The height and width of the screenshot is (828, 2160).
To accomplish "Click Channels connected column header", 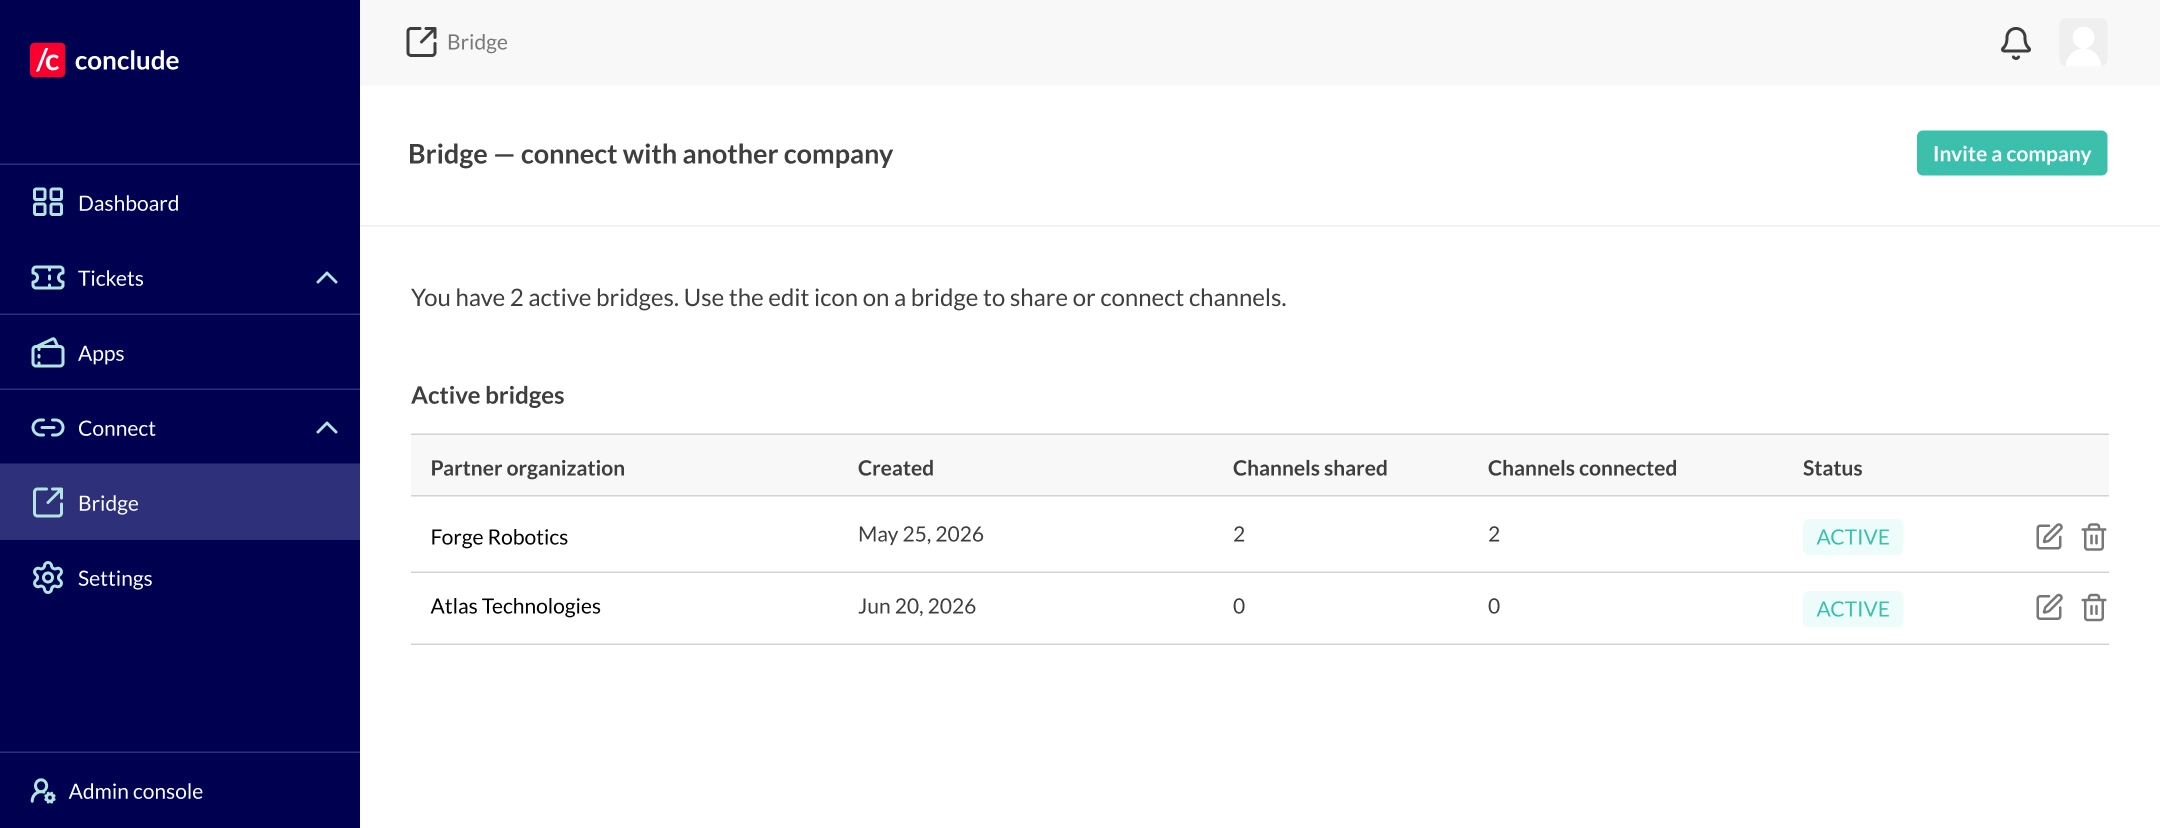I will 1582,468.
